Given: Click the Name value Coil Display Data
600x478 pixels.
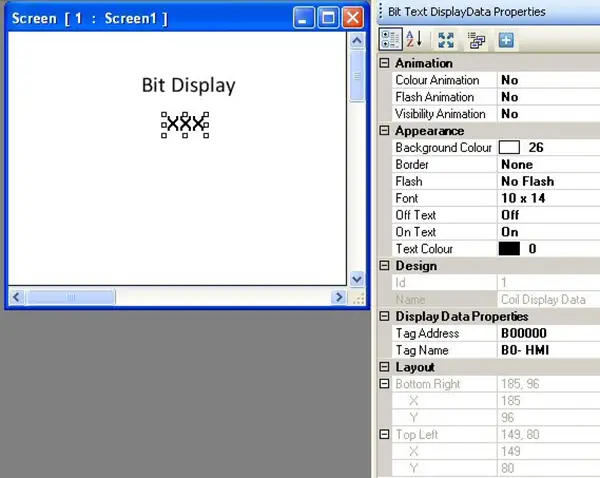Looking at the screenshot, I should pos(543,299).
